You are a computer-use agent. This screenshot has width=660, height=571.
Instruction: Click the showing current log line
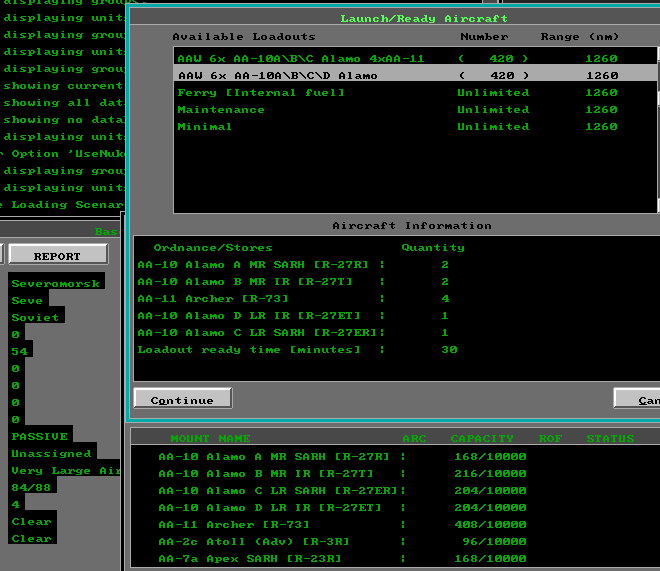64,86
